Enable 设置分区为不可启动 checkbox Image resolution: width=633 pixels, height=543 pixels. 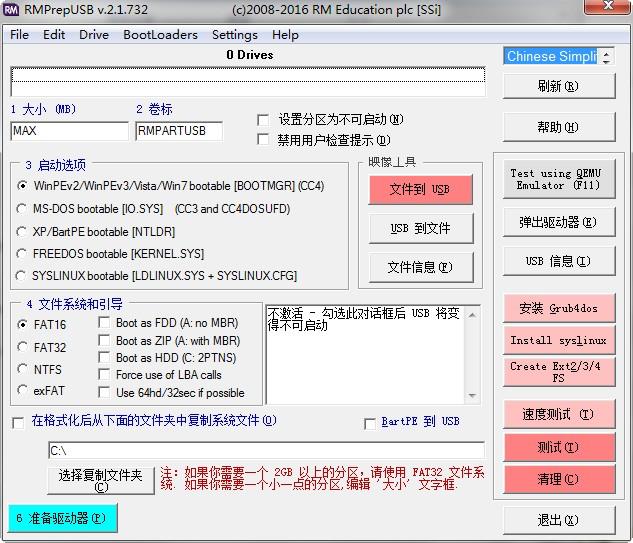click(x=264, y=119)
